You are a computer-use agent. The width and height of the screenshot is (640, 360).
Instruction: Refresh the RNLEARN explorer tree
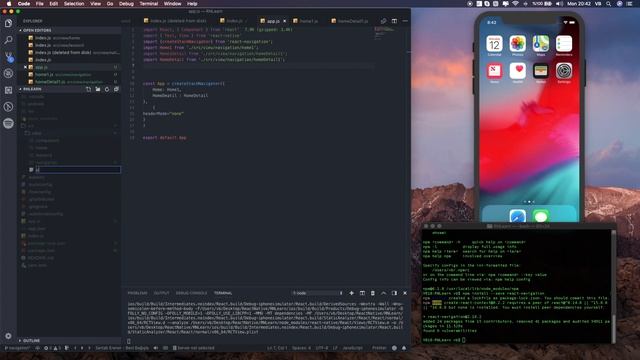pos(107,89)
